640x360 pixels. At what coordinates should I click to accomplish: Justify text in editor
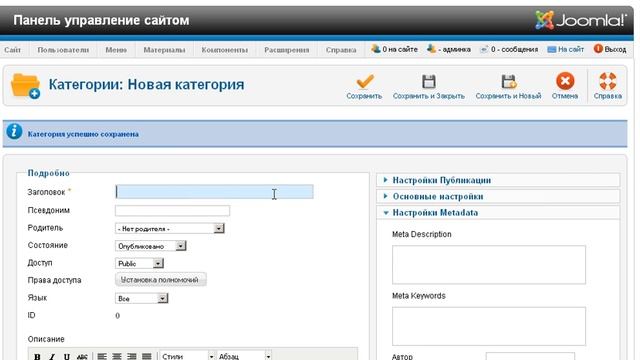tap(147, 357)
